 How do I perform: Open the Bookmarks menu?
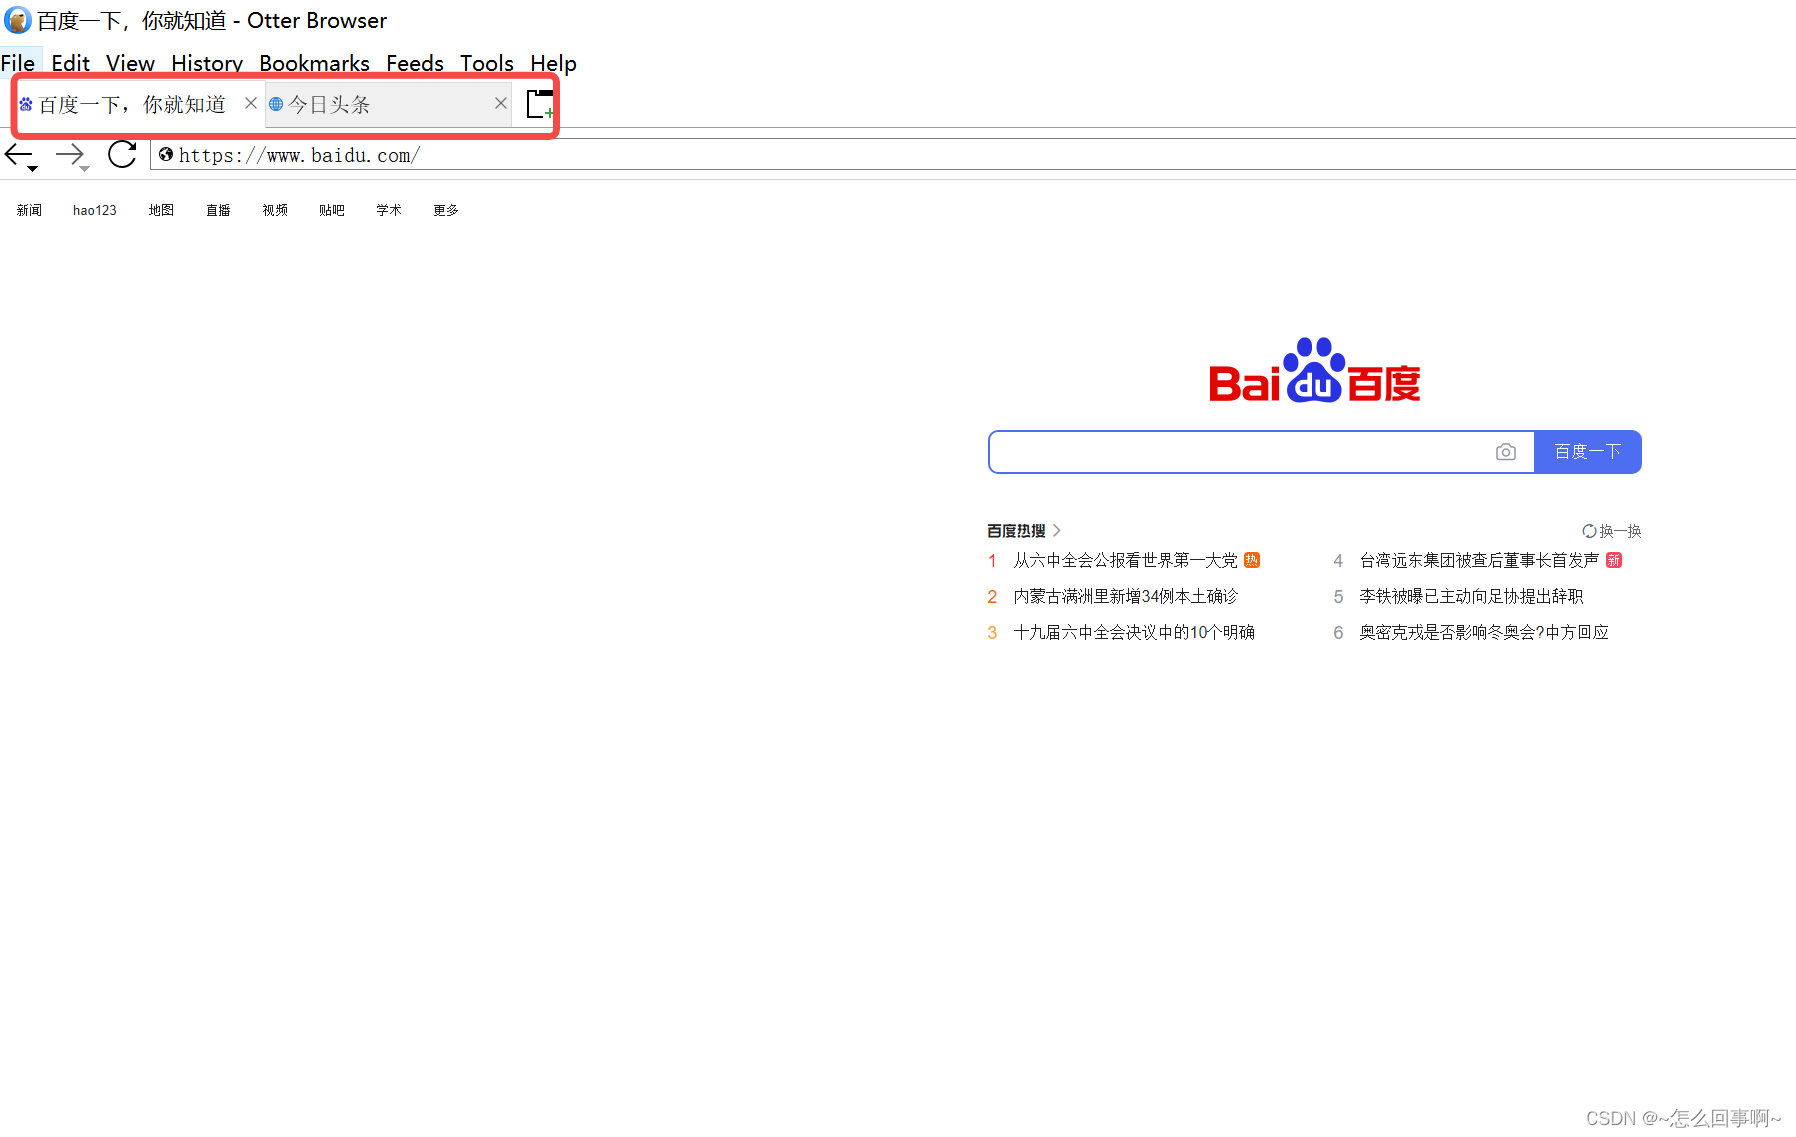(x=314, y=63)
